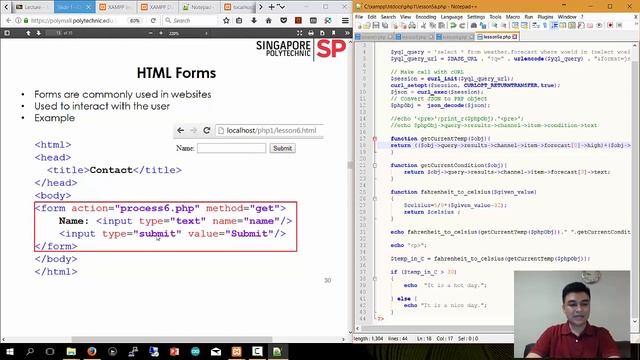The height and width of the screenshot is (360, 640).
Task: Open Encoding menu in Notepad++
Action: pos(426,17)
